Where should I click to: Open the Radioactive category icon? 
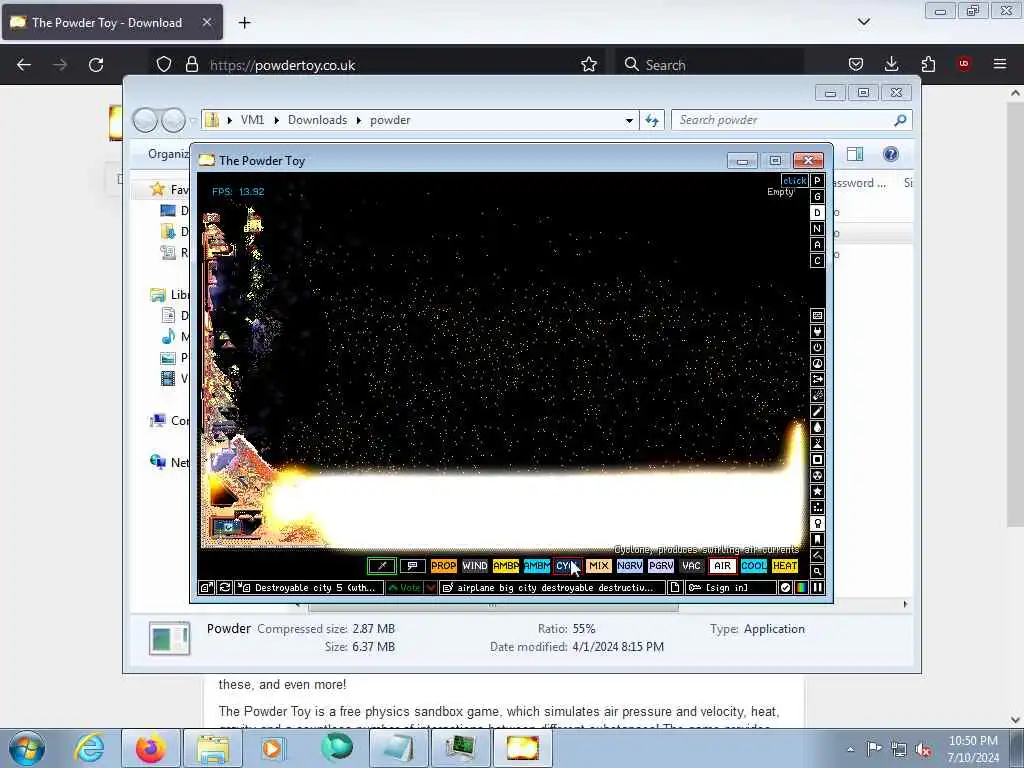[817, 475]
